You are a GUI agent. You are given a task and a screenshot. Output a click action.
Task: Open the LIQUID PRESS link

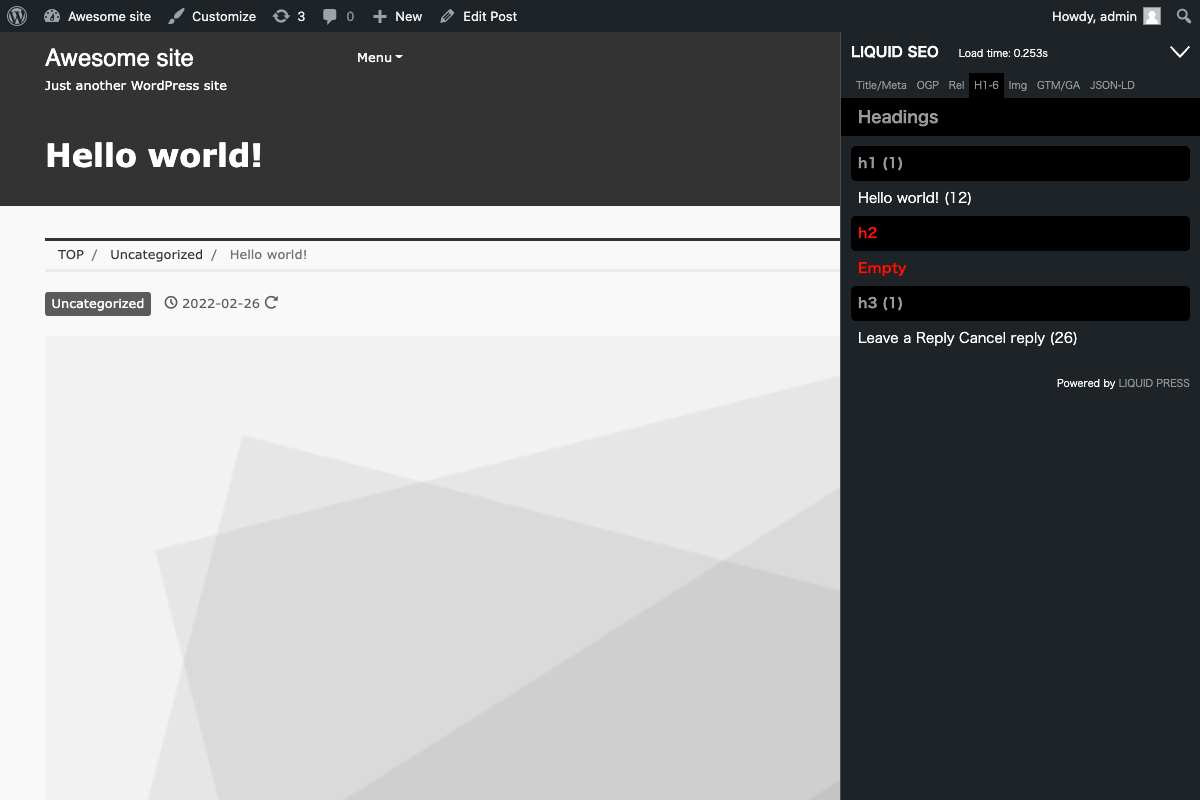(x=1154, y=383)
